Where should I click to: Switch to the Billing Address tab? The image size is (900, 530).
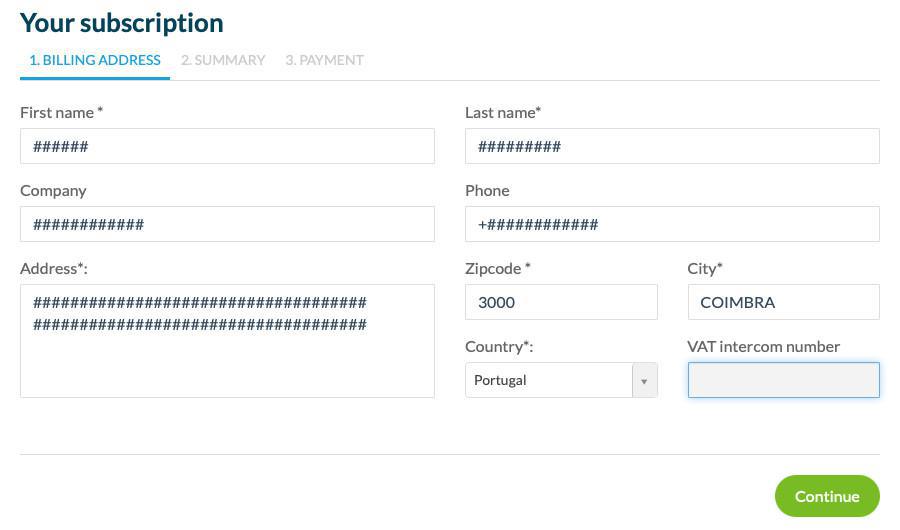tap(95, 60)
